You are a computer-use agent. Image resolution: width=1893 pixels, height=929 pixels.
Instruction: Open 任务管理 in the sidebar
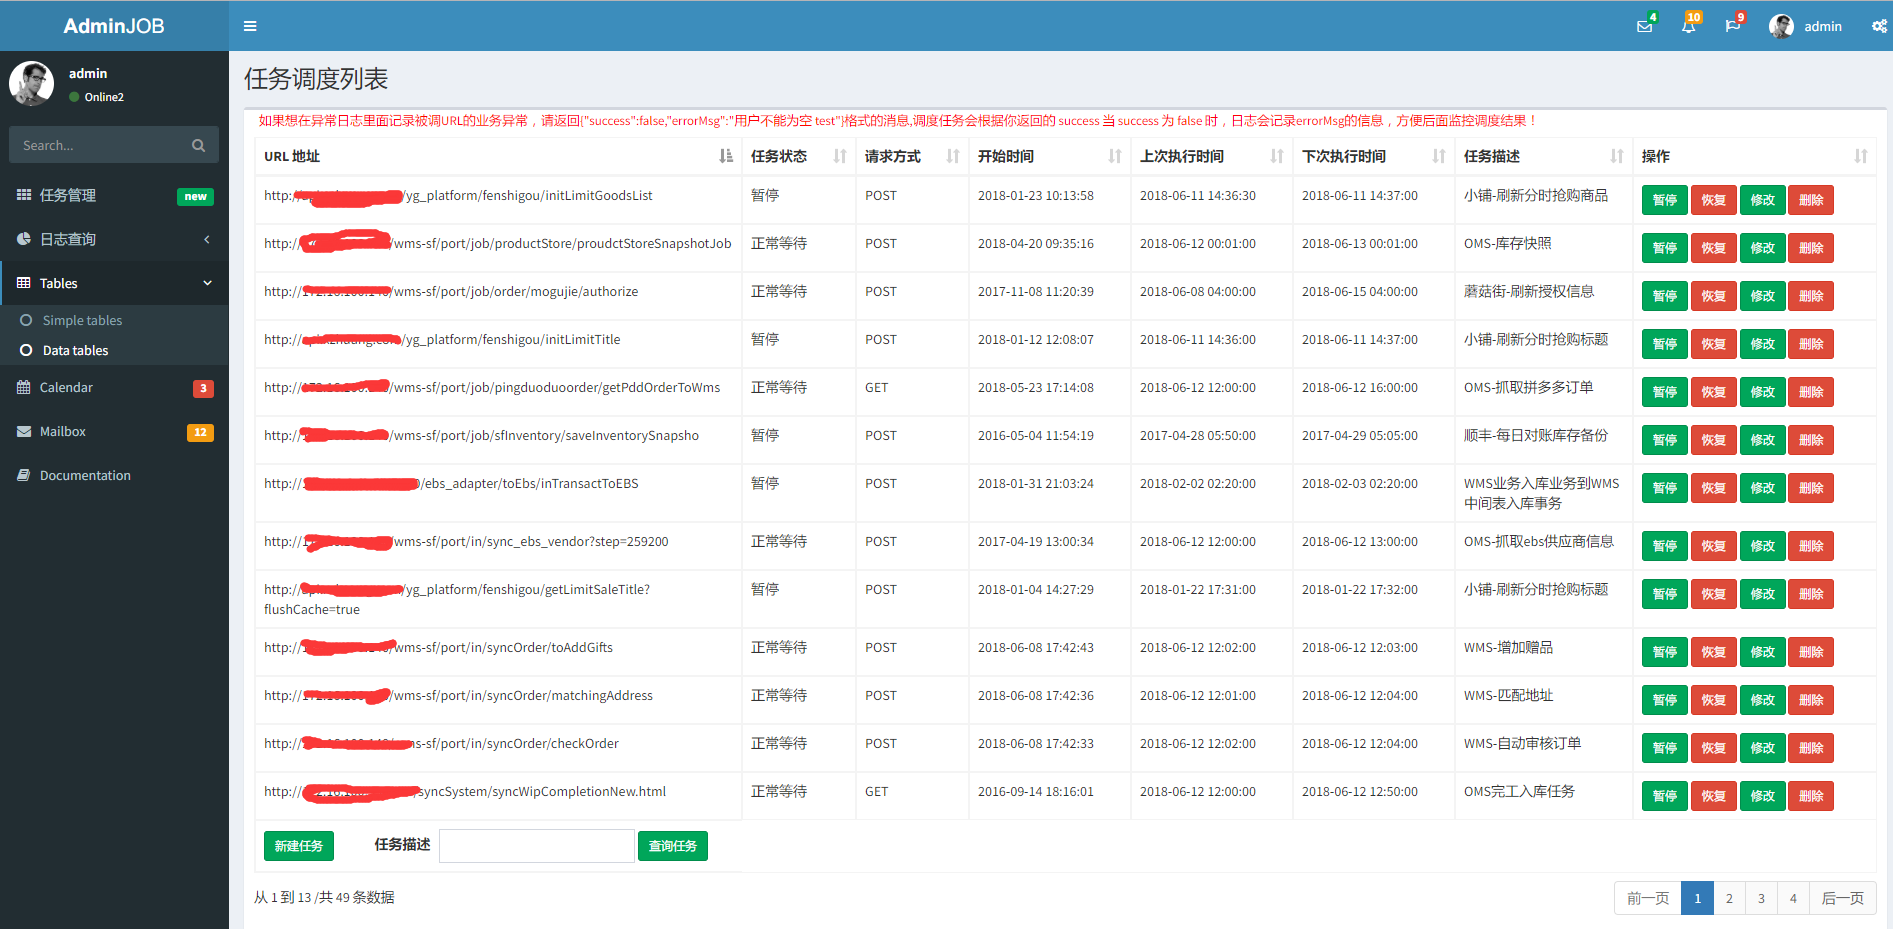pyautogui.click(x=114, y=195)
